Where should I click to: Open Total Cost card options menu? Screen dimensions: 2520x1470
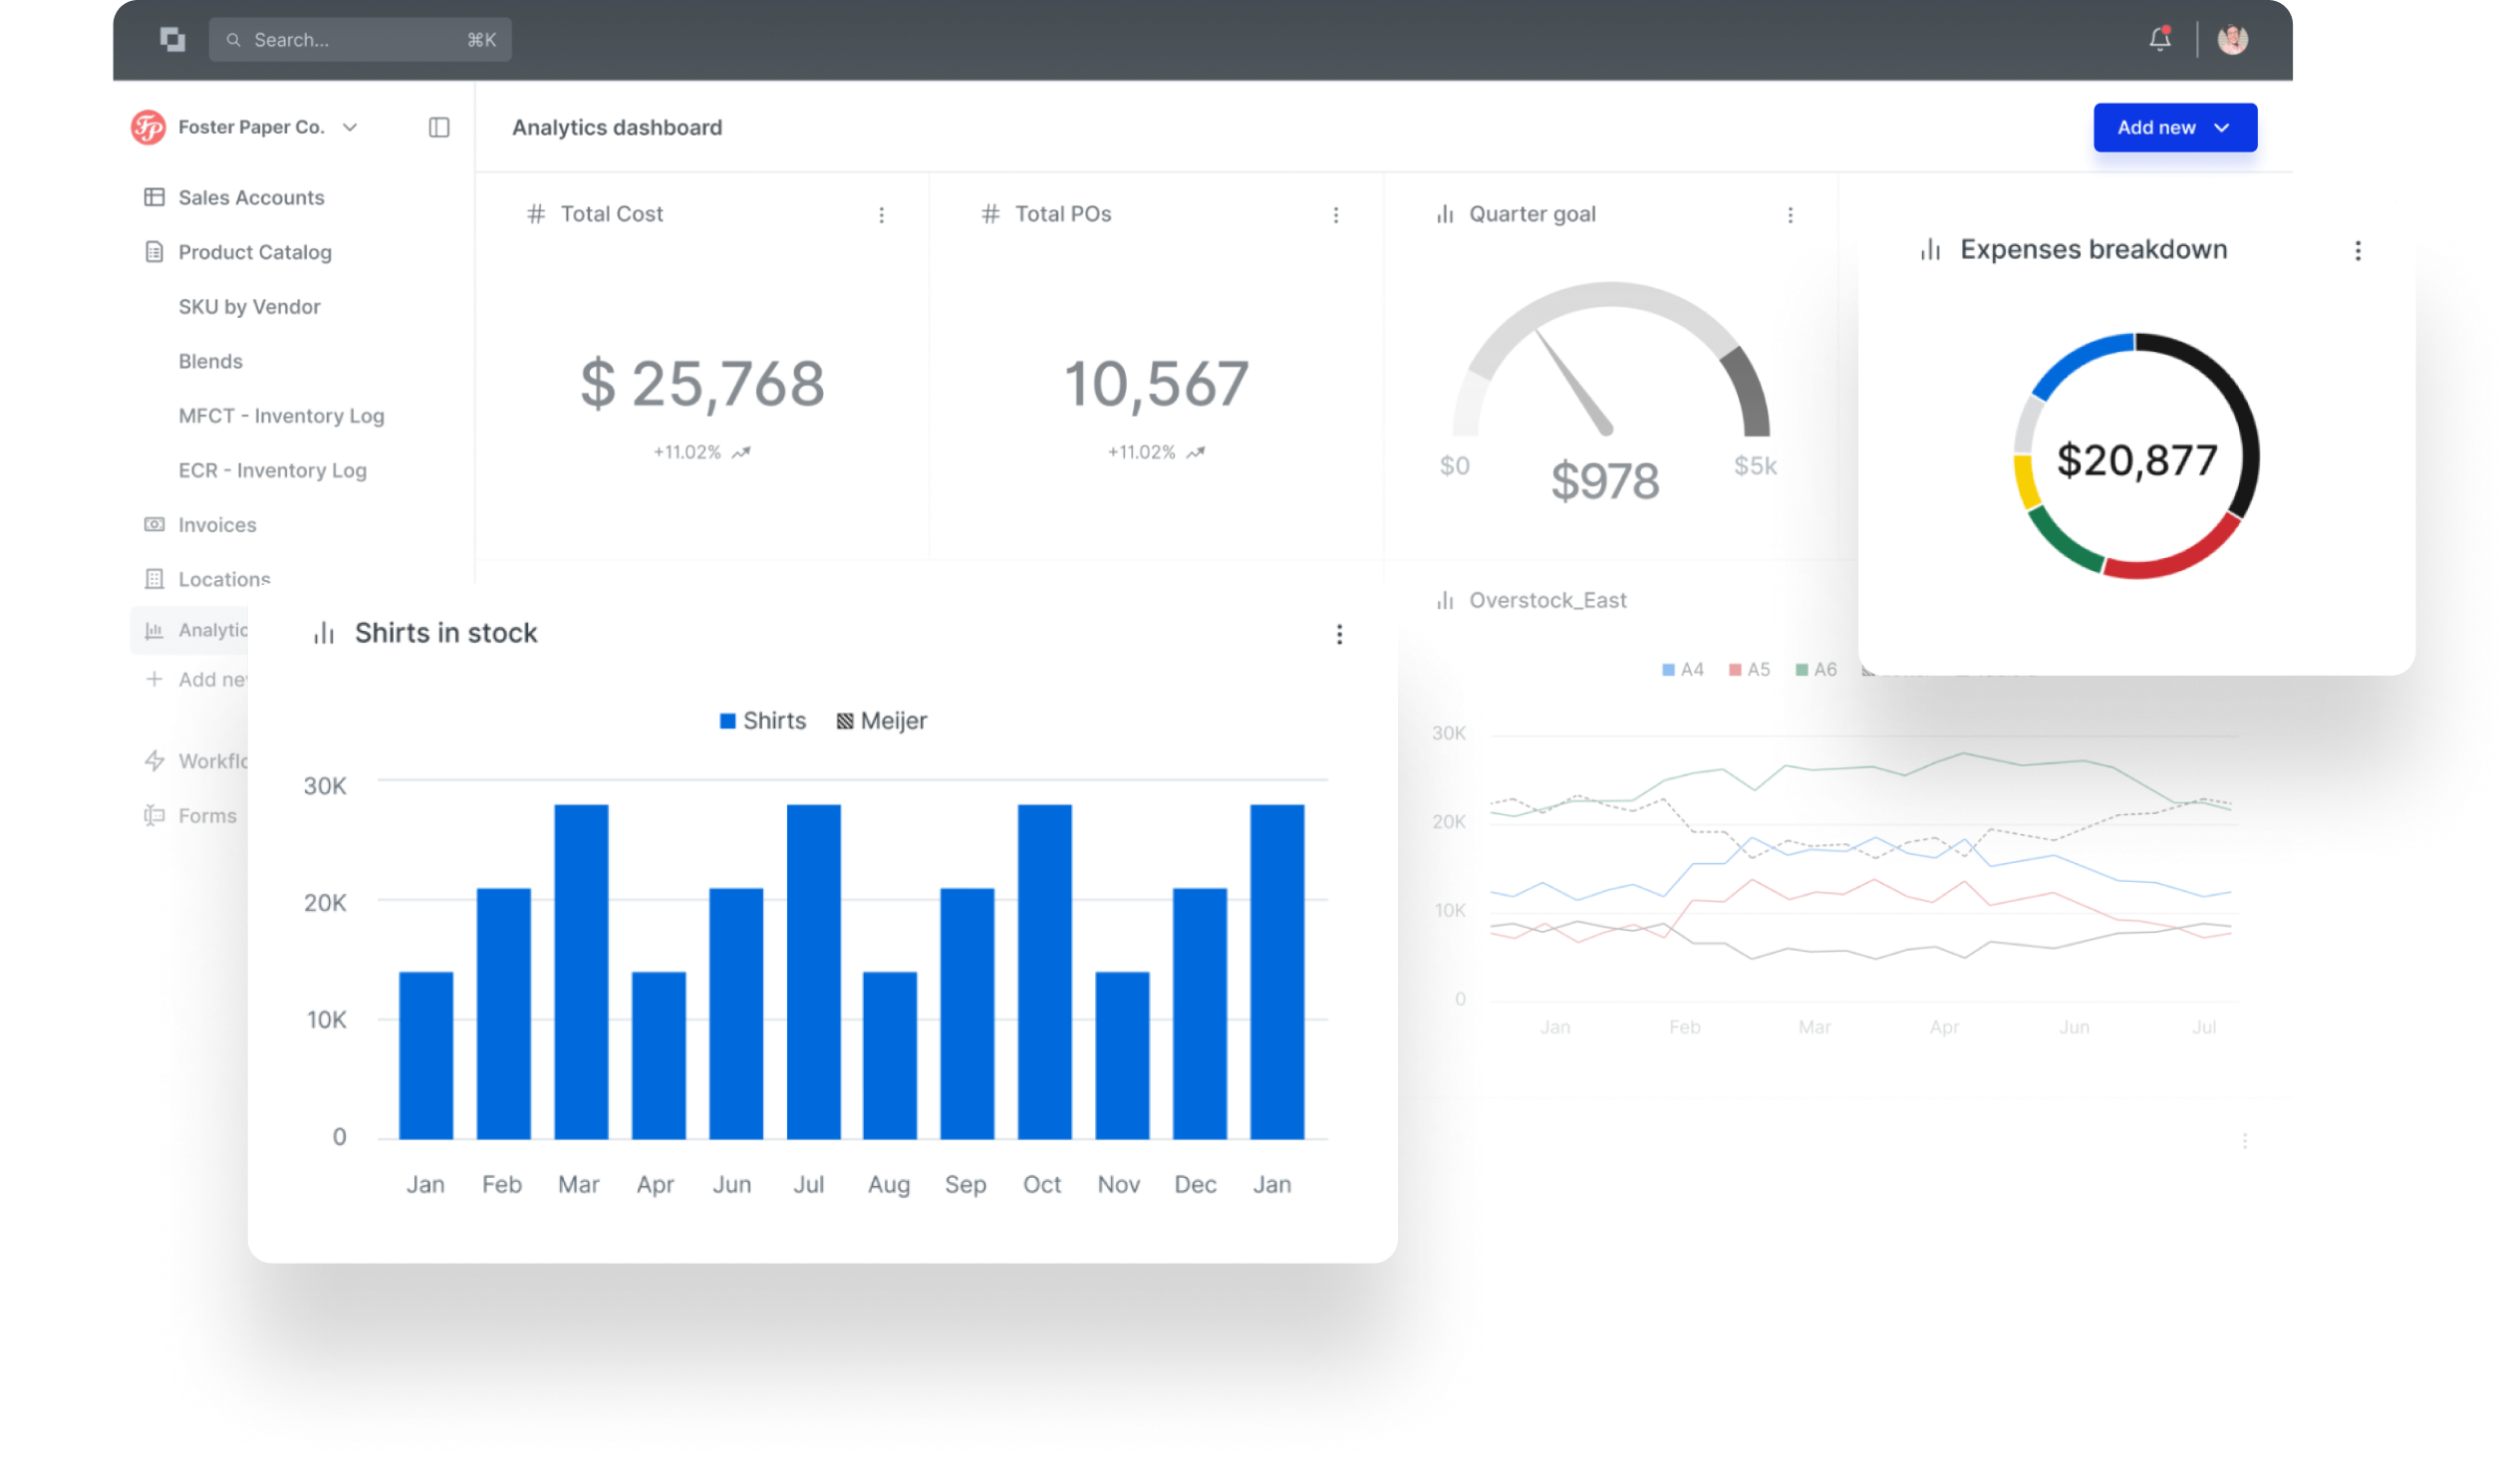[x=881, y=215]
